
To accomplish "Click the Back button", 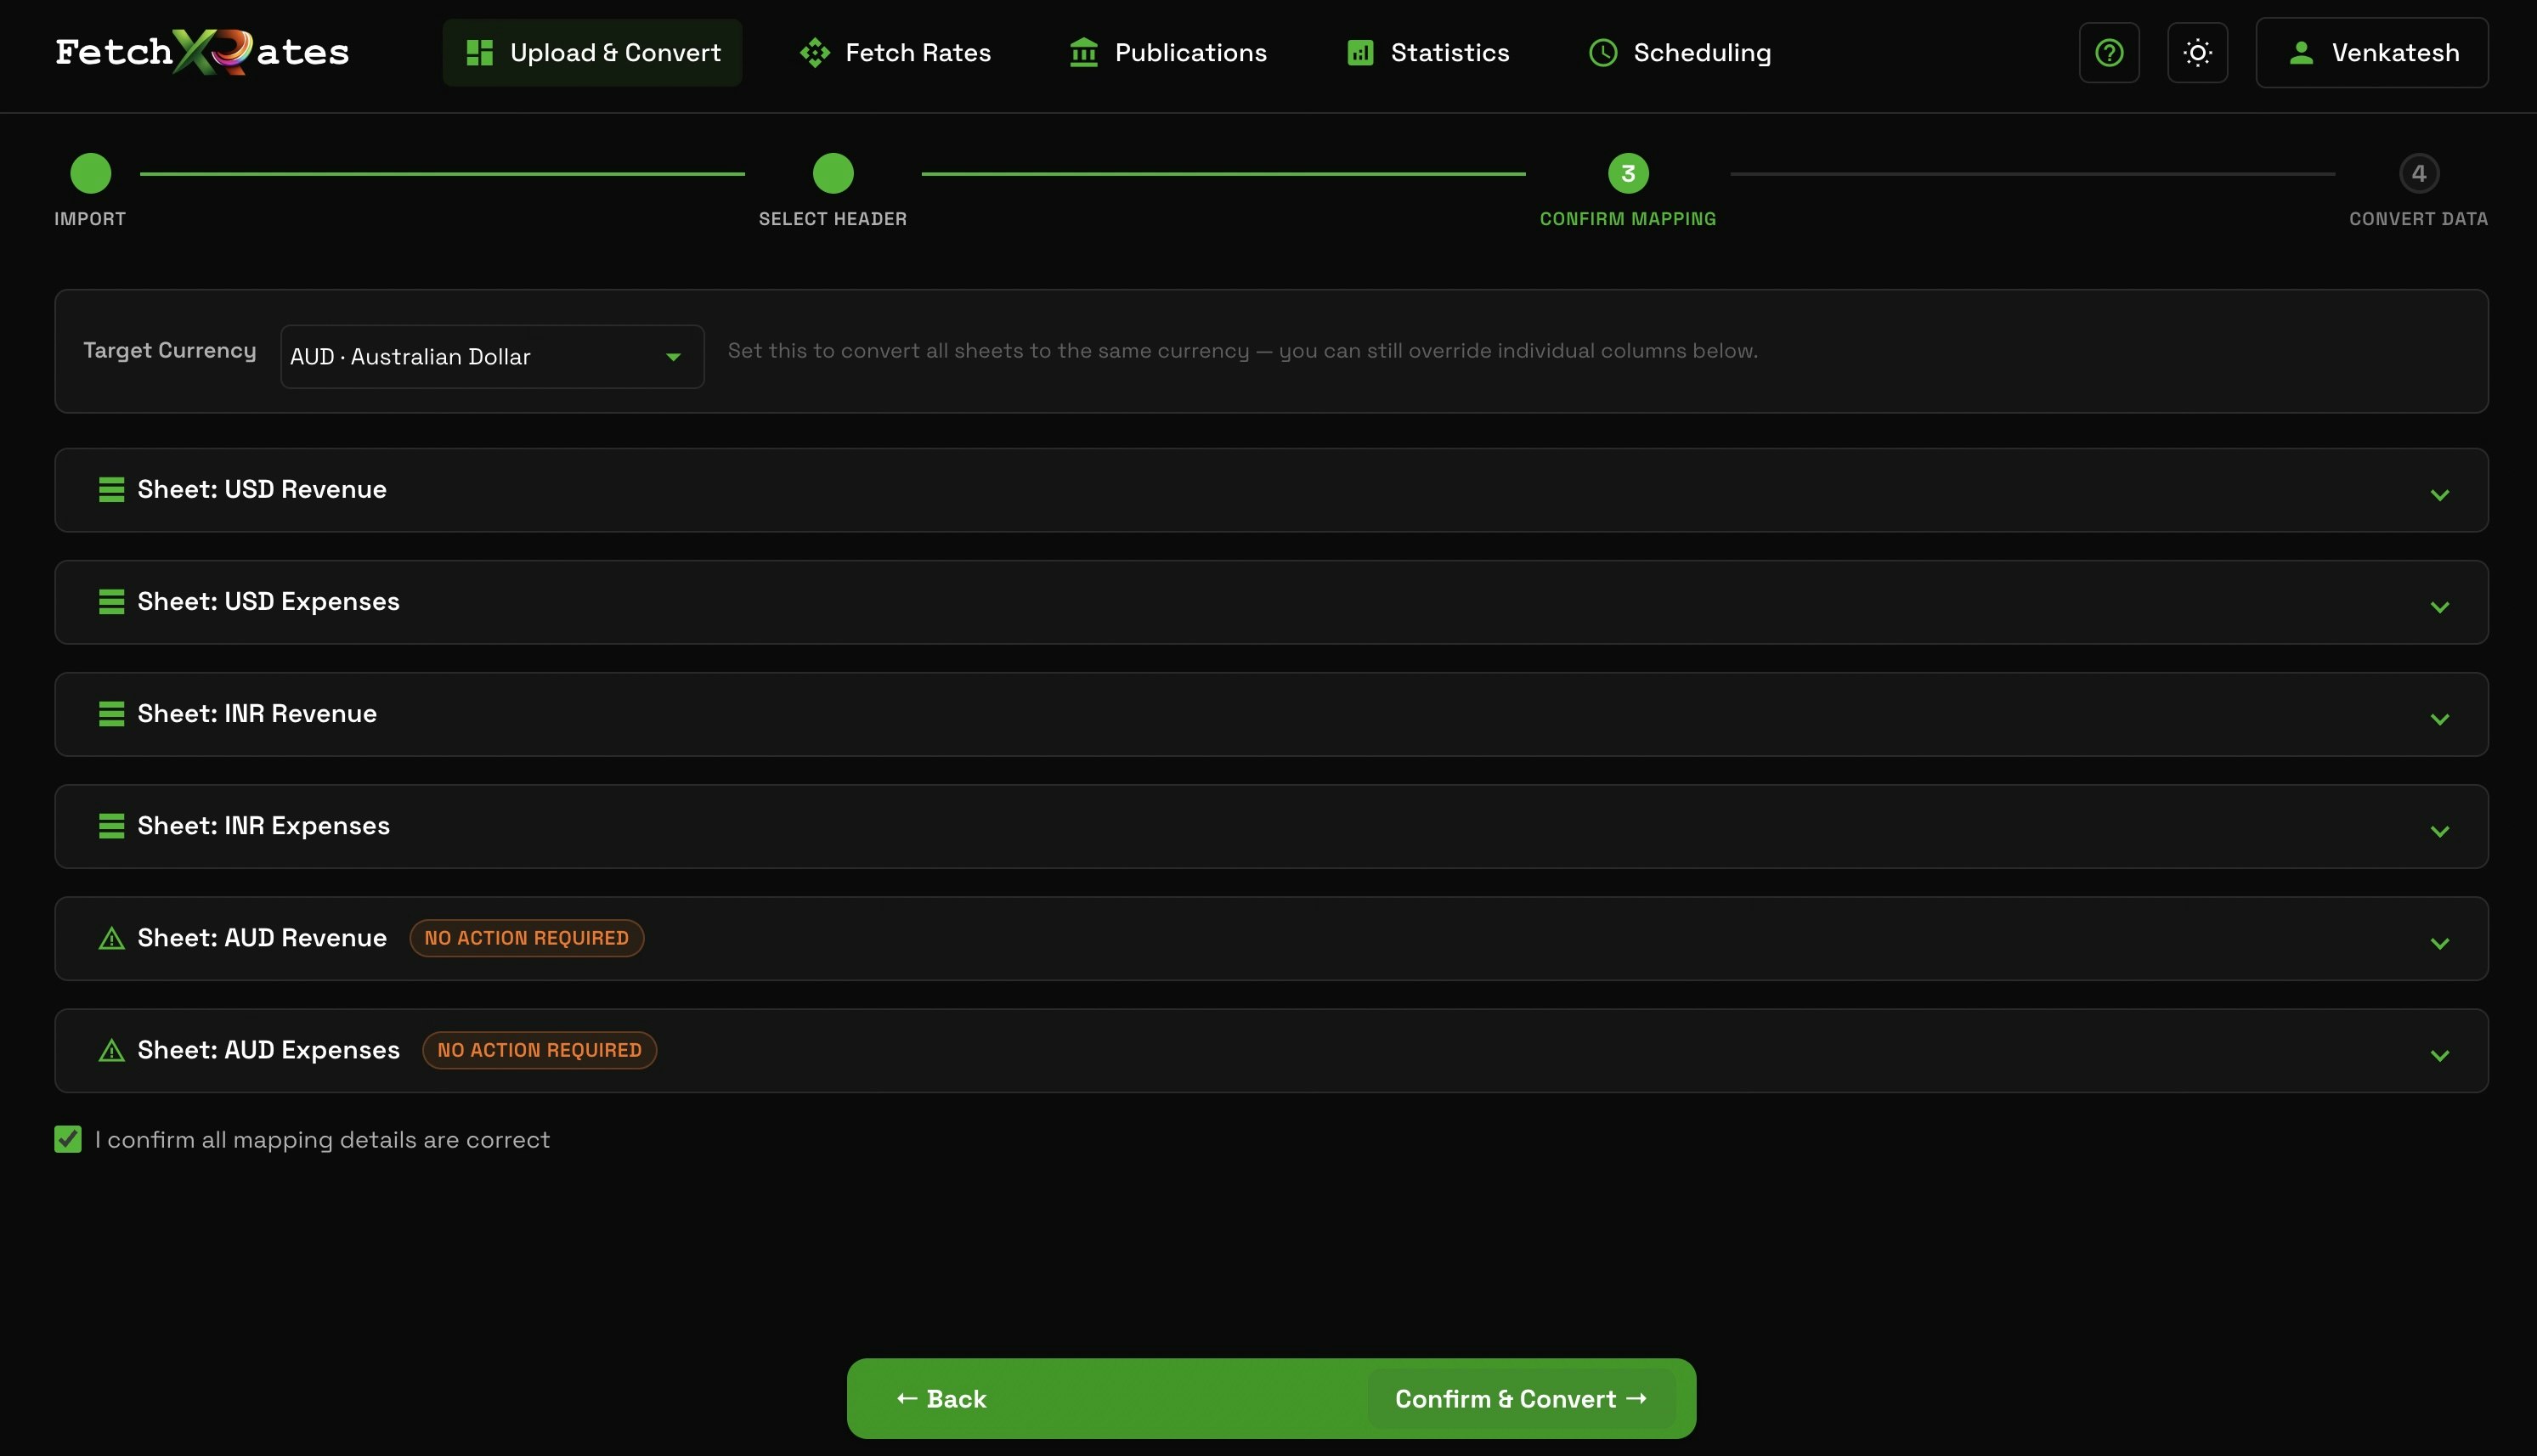I will (x=941, y=1398).
